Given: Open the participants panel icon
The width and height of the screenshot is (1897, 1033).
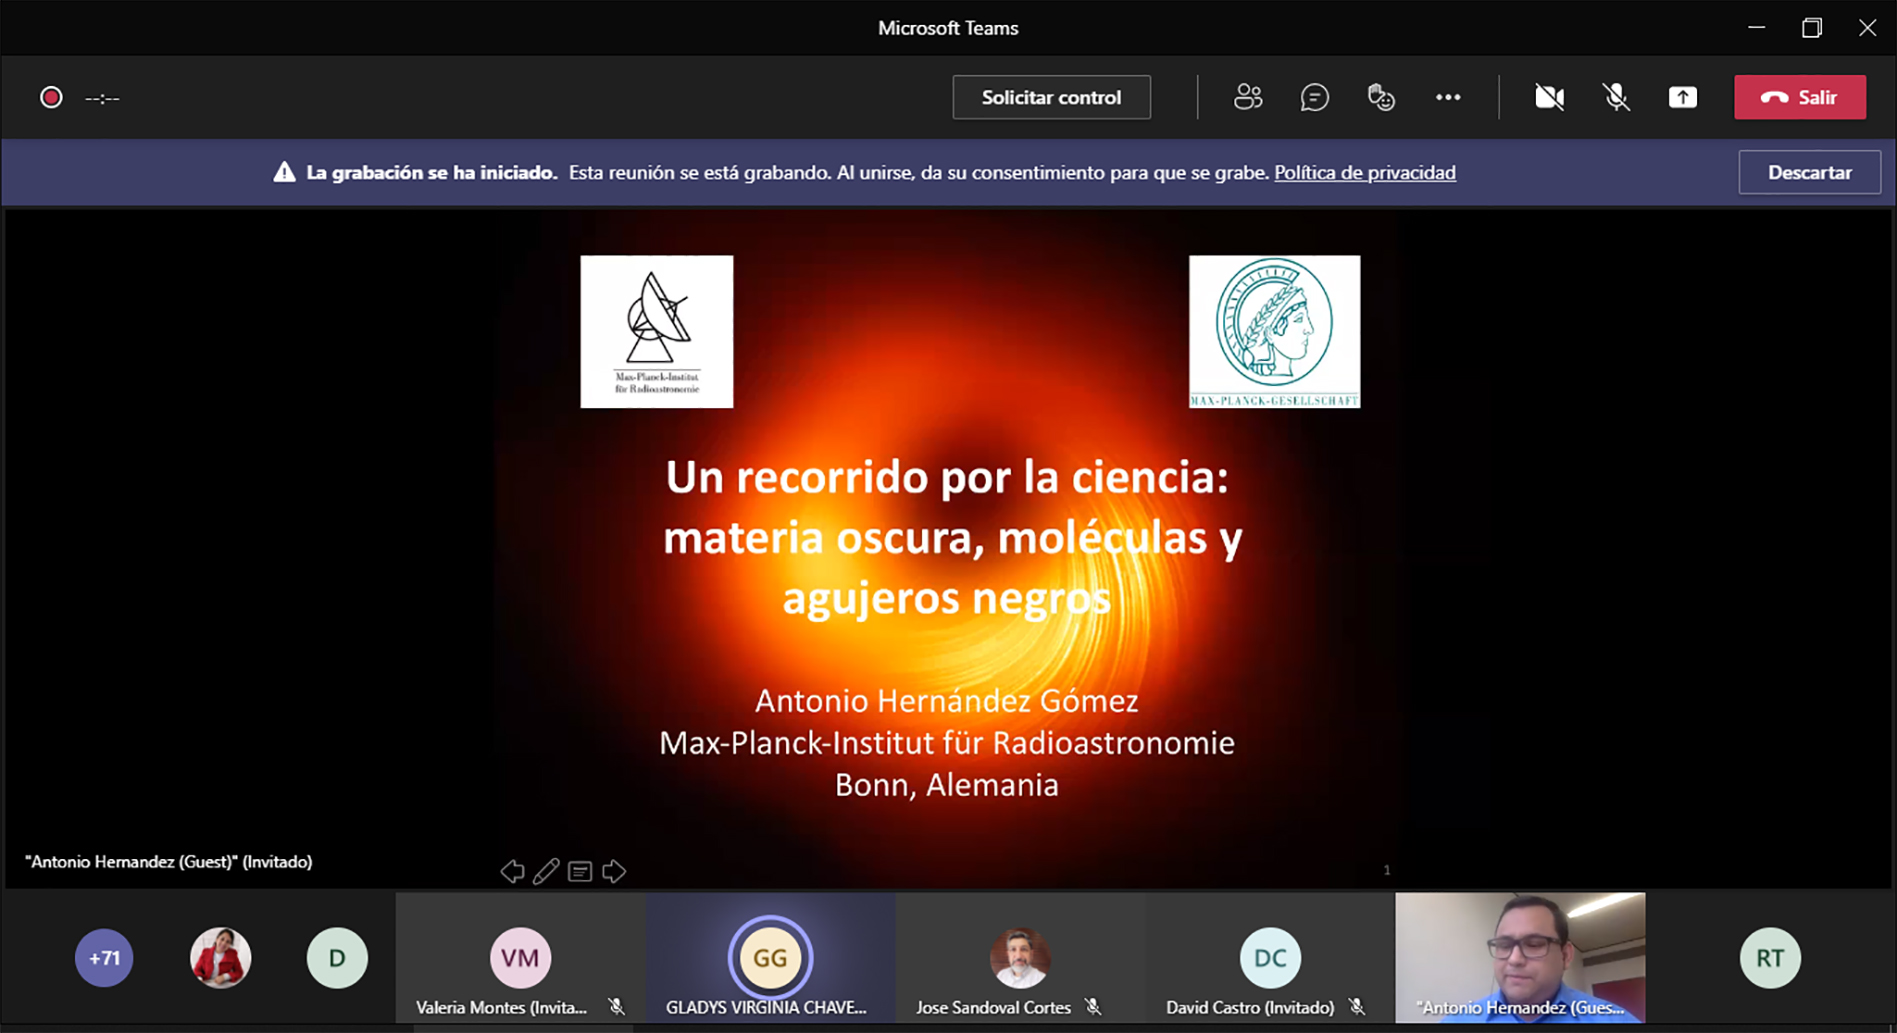Looking at the screenshot, I should (1248, 97).
